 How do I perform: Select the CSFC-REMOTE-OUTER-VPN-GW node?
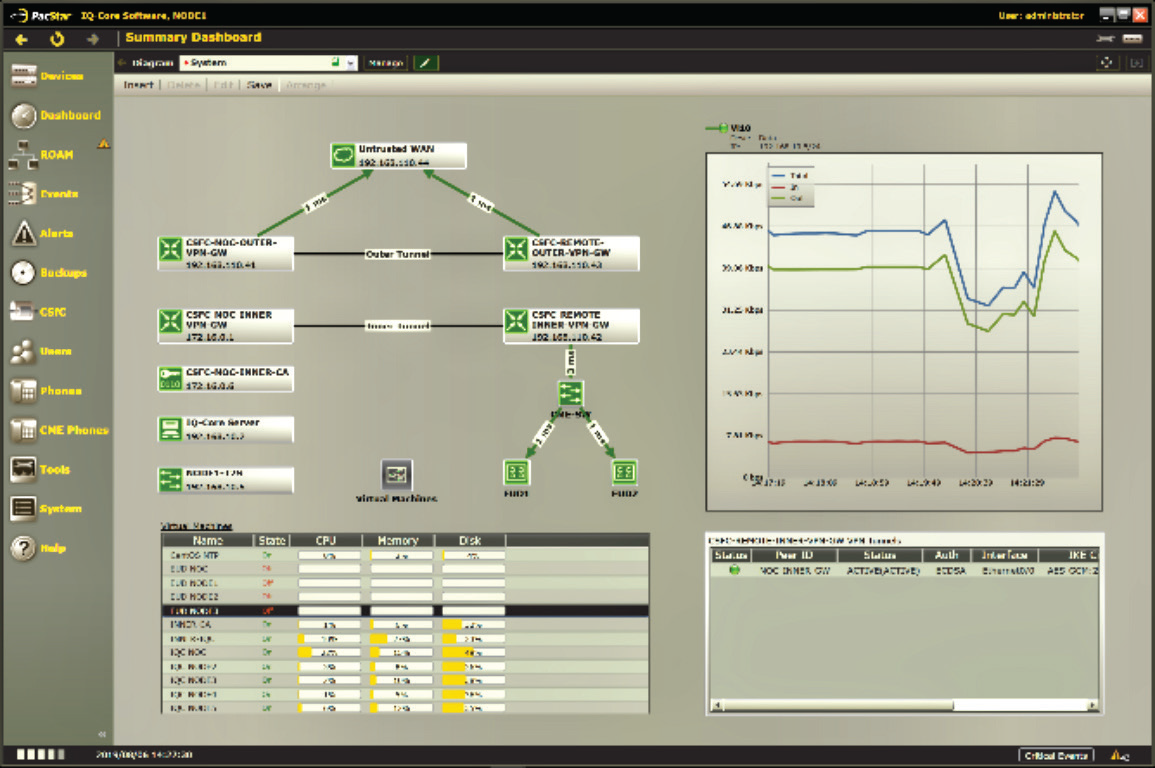pyautogui.click(x=571, y=253)
